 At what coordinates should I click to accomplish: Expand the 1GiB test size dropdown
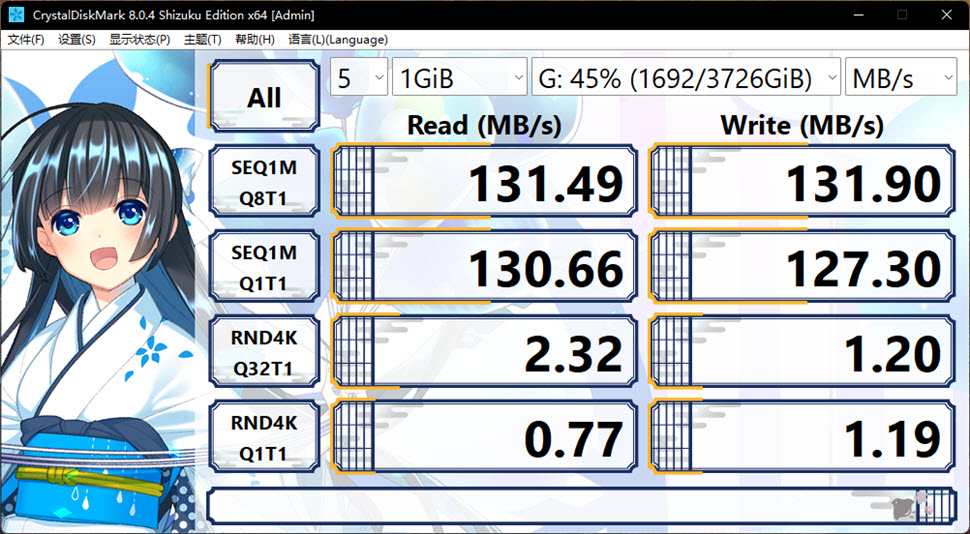click(460, 77)
